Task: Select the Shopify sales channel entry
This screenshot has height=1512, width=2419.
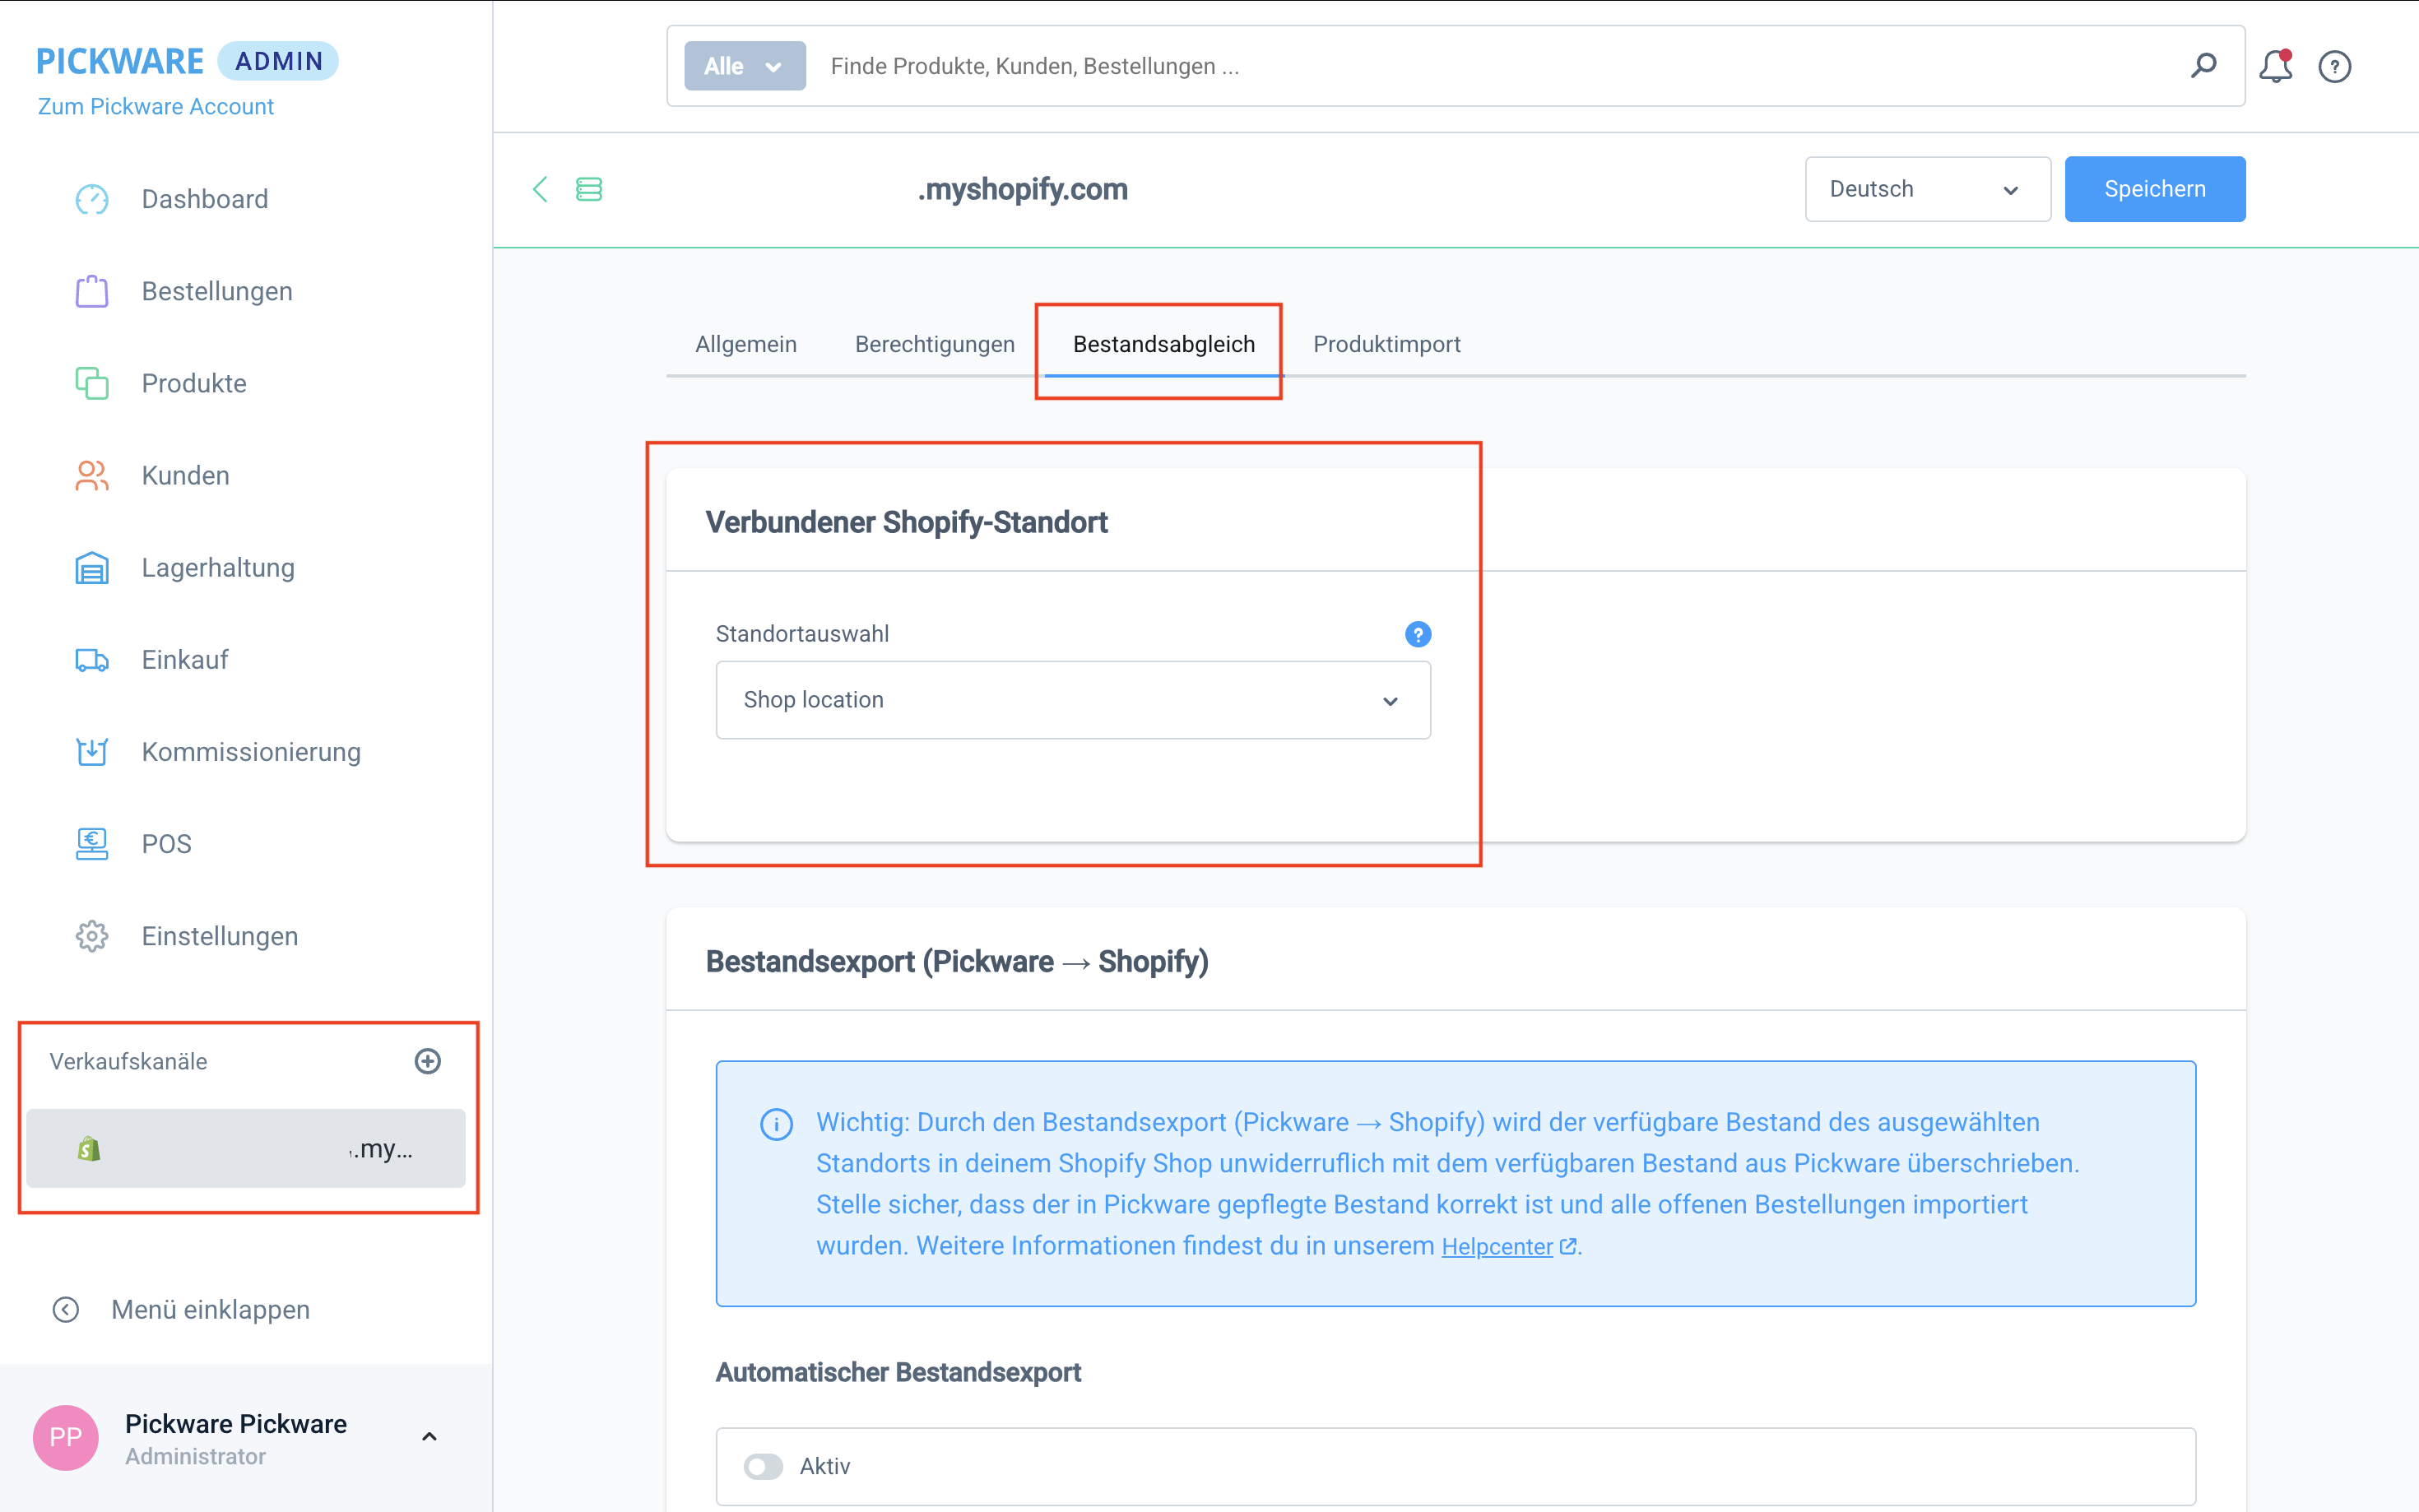Action: 245,1148
